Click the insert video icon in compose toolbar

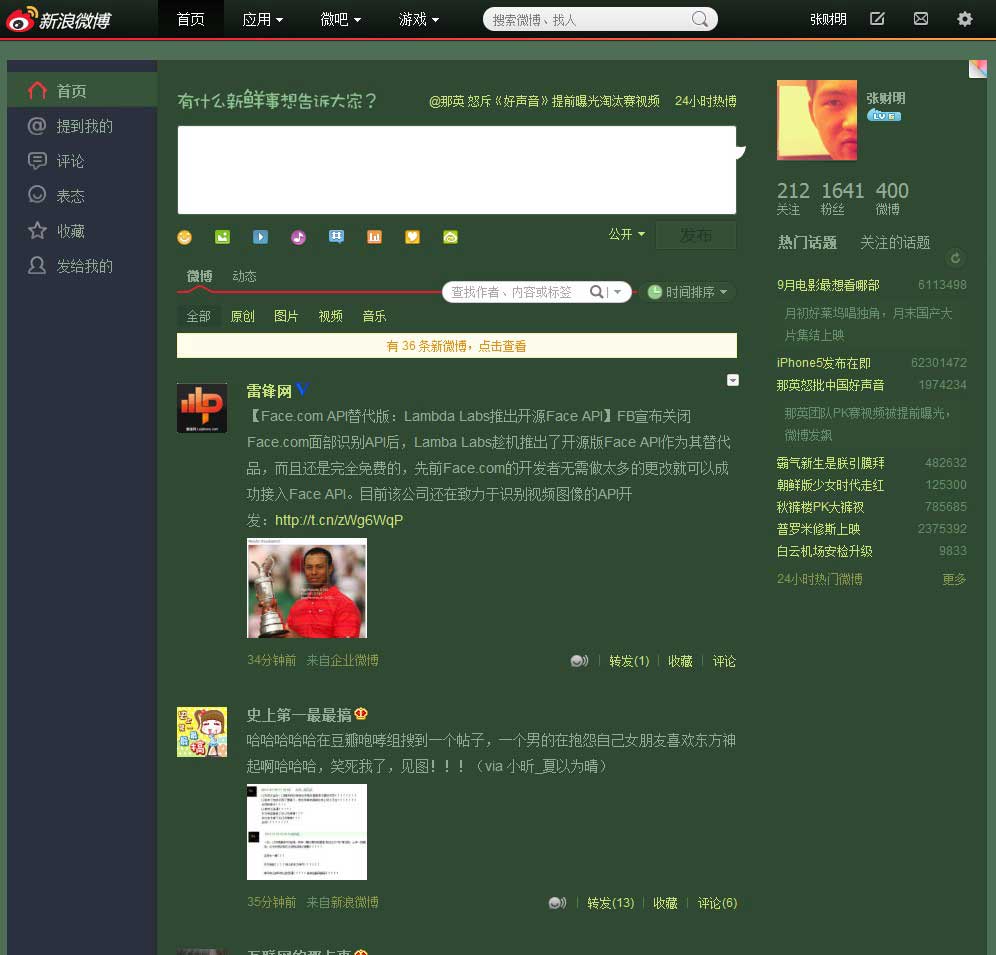tap(260, 237)
